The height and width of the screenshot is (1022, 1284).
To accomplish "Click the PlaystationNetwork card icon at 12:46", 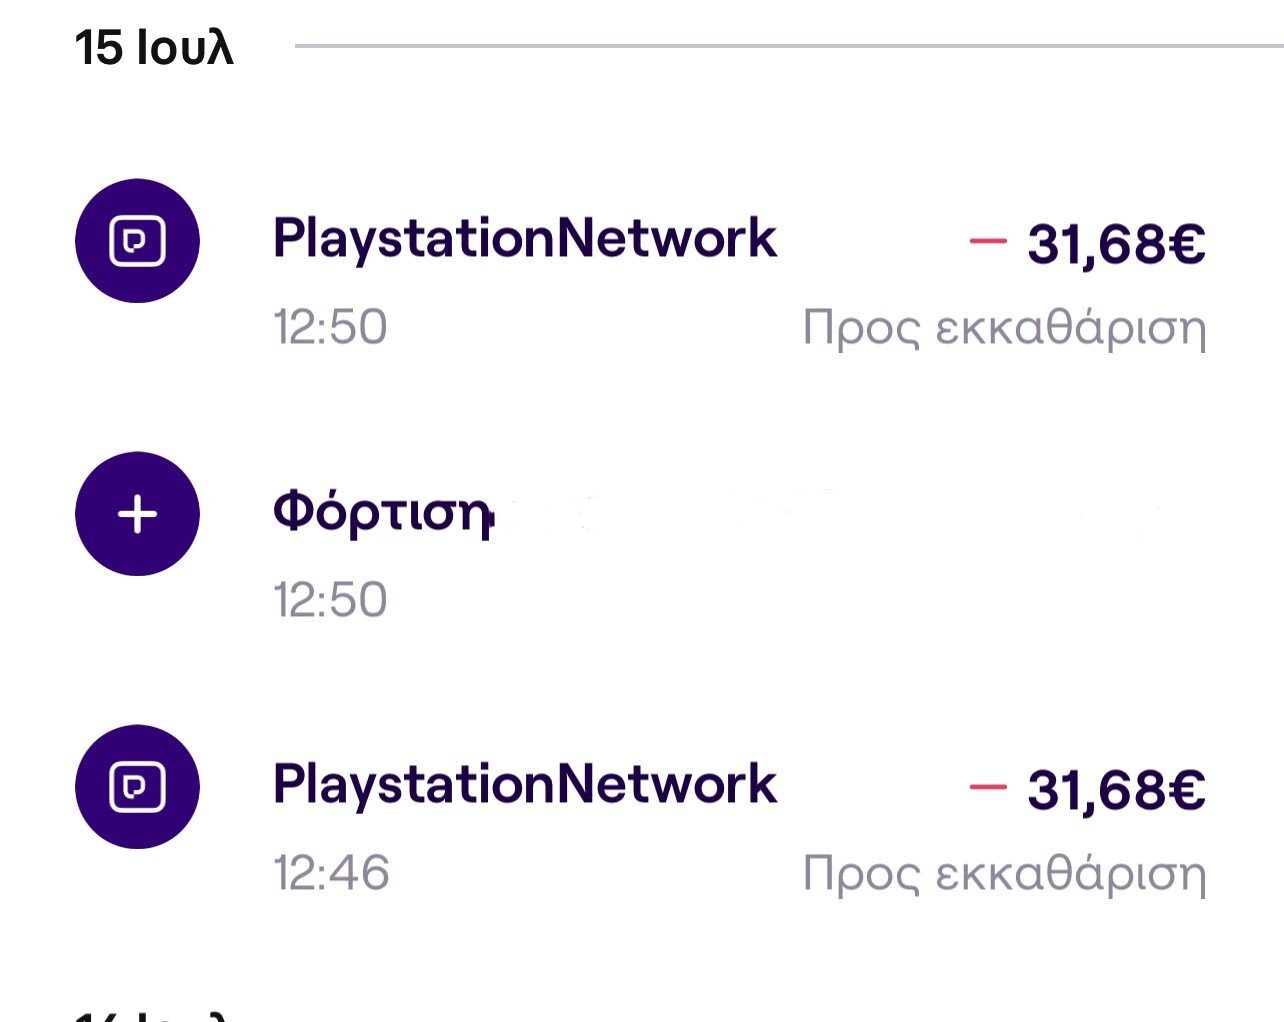I will click(x=137, y=787).
